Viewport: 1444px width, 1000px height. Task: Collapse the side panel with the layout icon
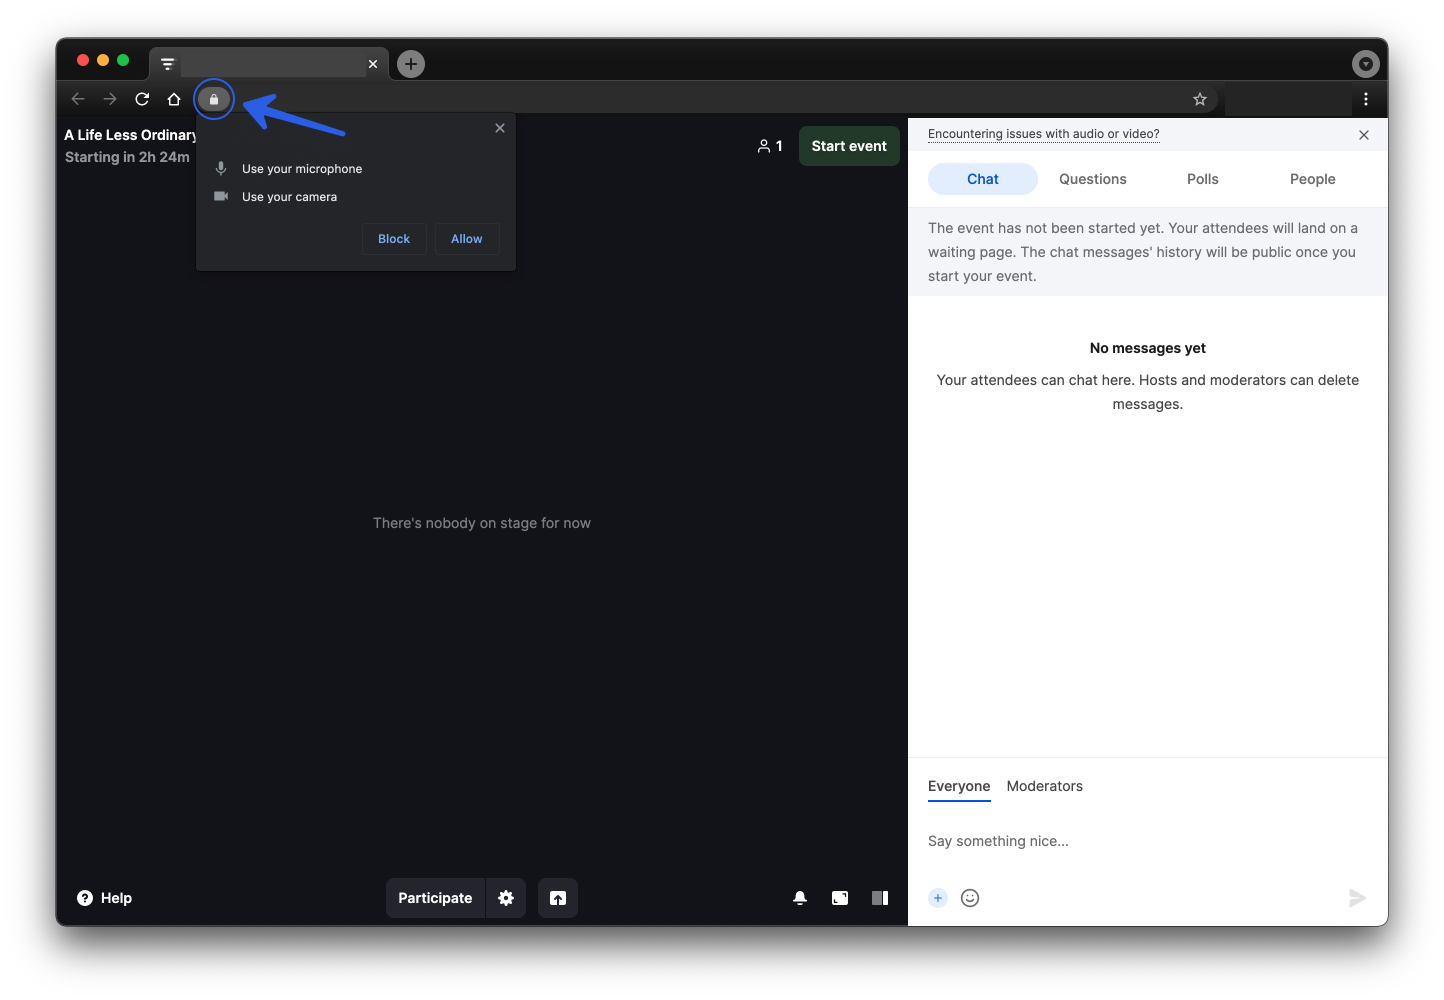880,897
